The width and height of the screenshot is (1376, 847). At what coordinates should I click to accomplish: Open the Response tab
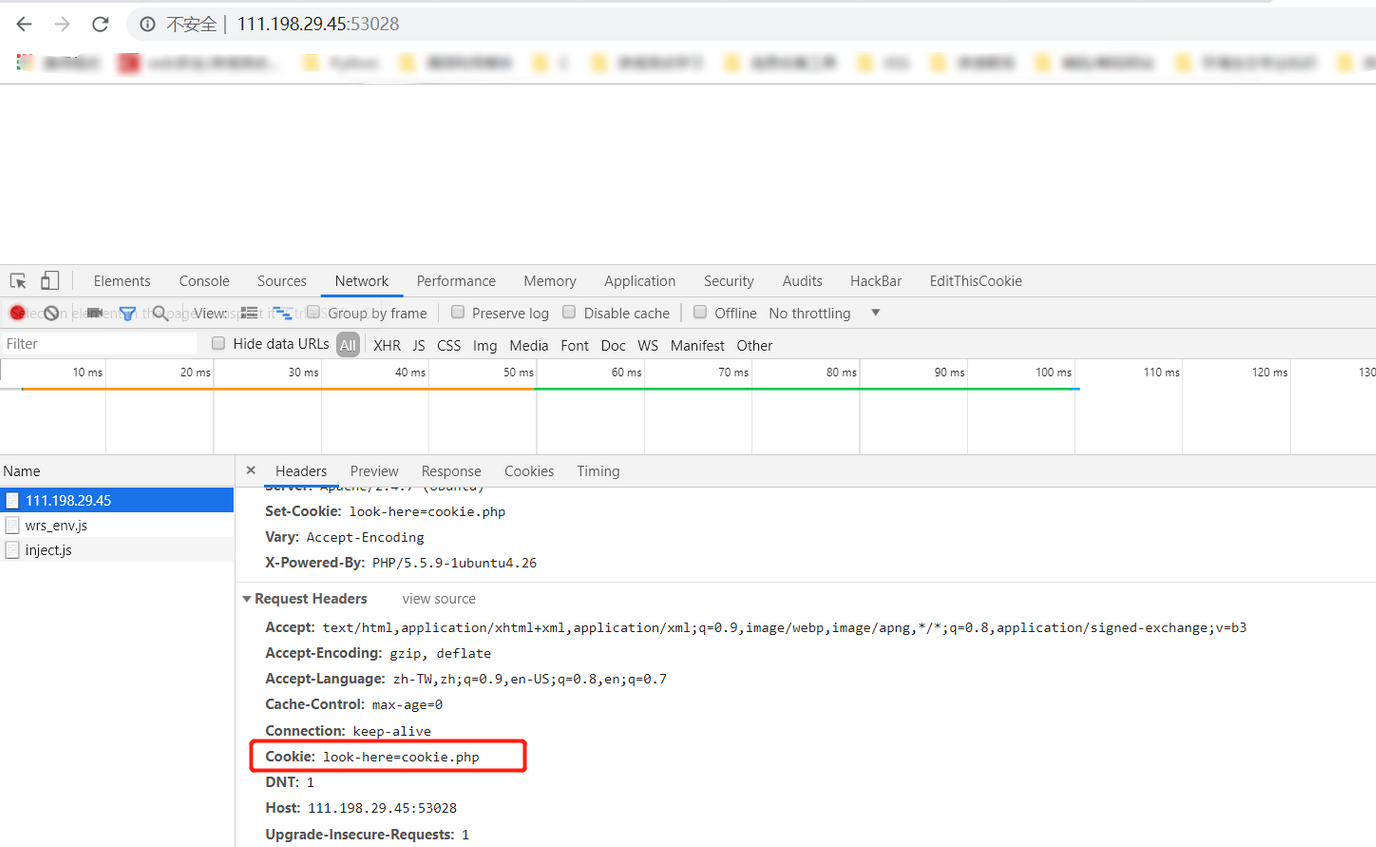[x=451, y=471]
